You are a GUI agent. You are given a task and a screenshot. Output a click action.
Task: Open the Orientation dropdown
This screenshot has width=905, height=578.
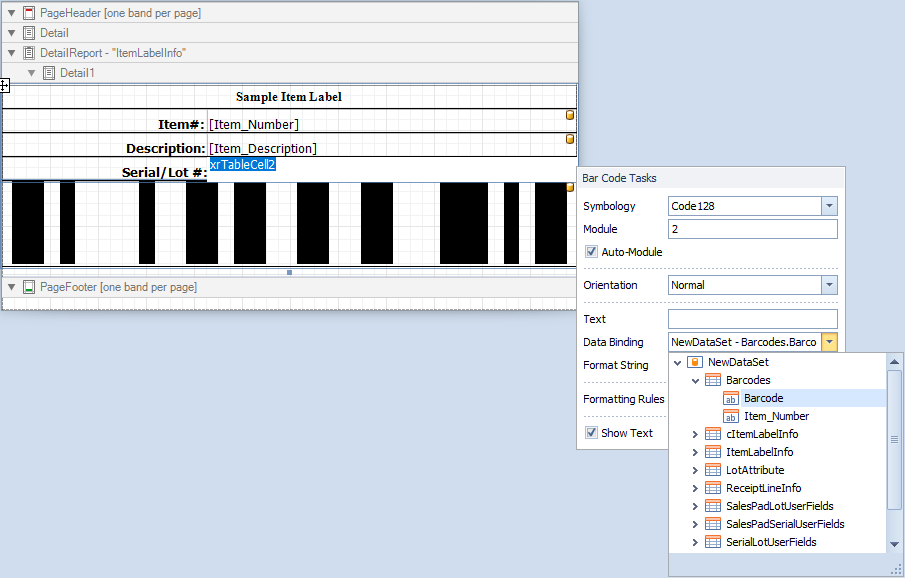click(829, 285)
